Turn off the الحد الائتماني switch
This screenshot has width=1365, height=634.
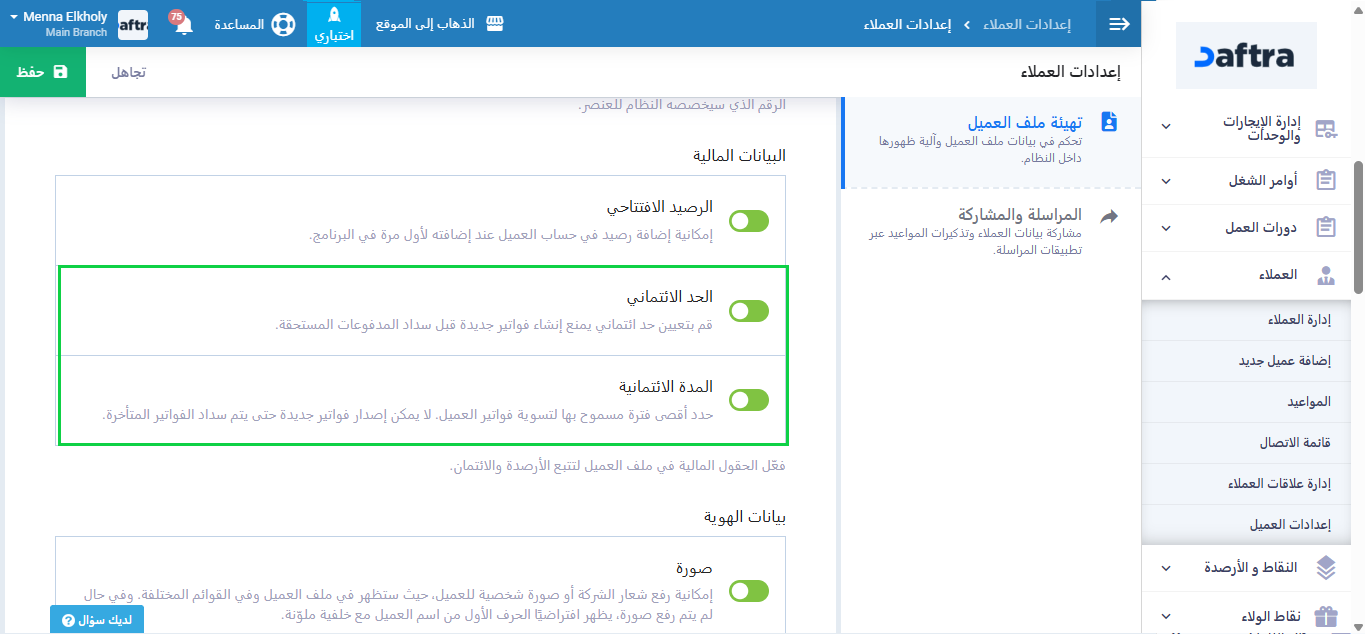click(x=749, y=311)
